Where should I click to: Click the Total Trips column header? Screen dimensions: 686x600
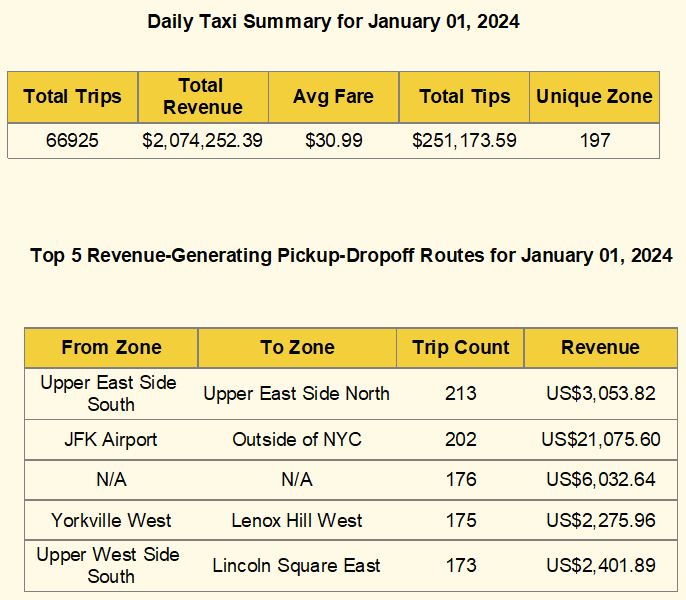tap(72, 97)
